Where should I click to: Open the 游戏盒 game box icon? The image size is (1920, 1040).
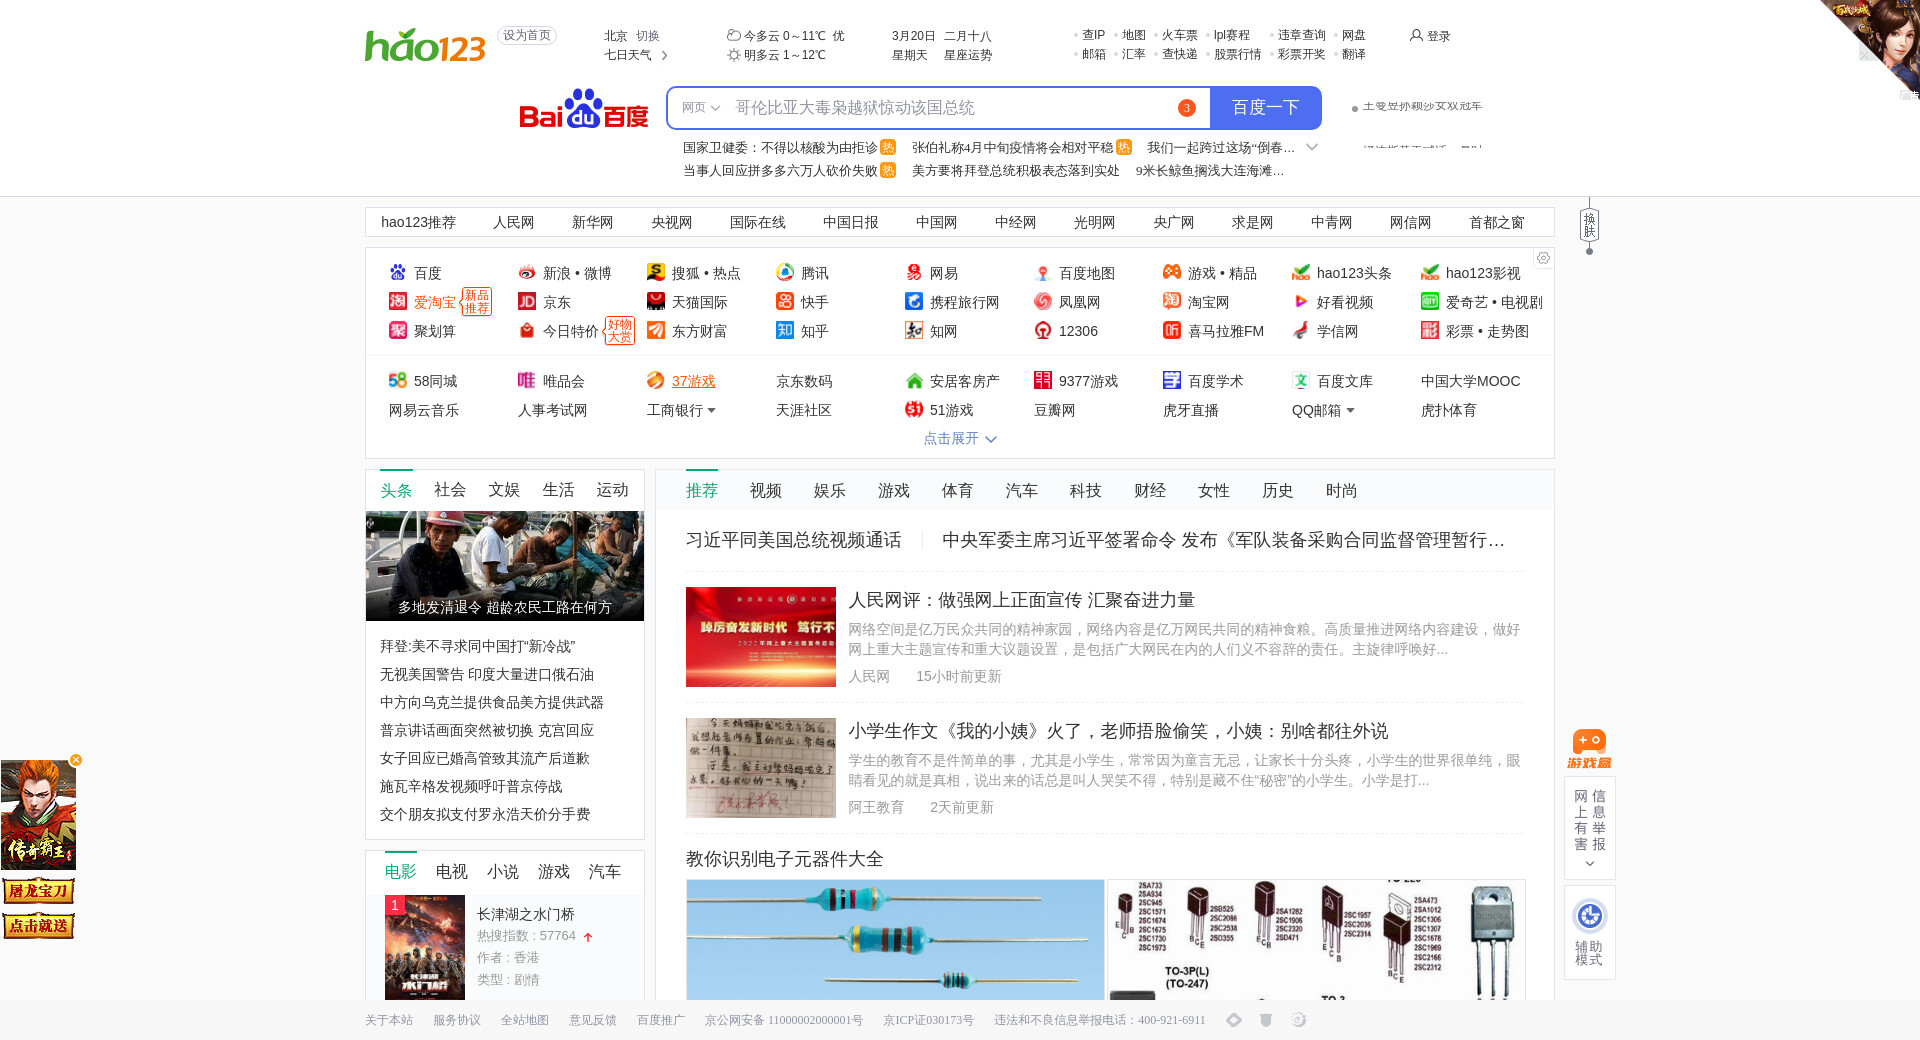[1589, 749]
